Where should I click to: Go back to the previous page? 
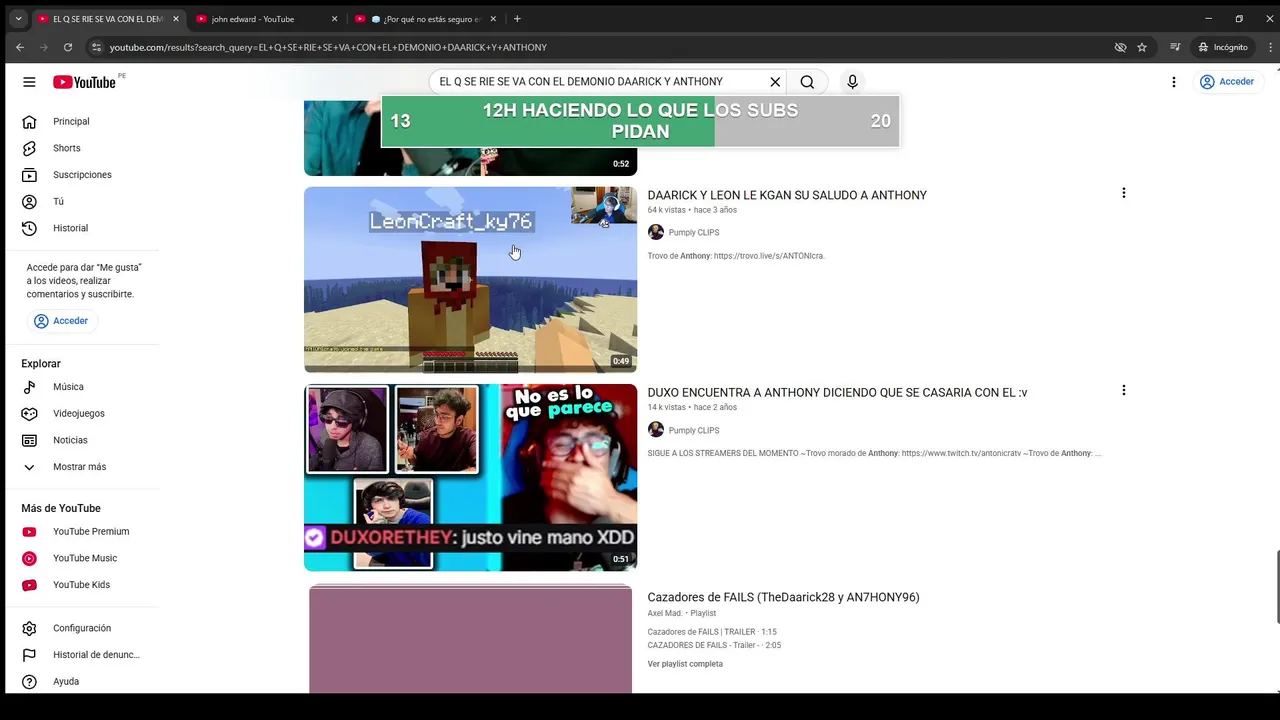click(x=19, y=47)
